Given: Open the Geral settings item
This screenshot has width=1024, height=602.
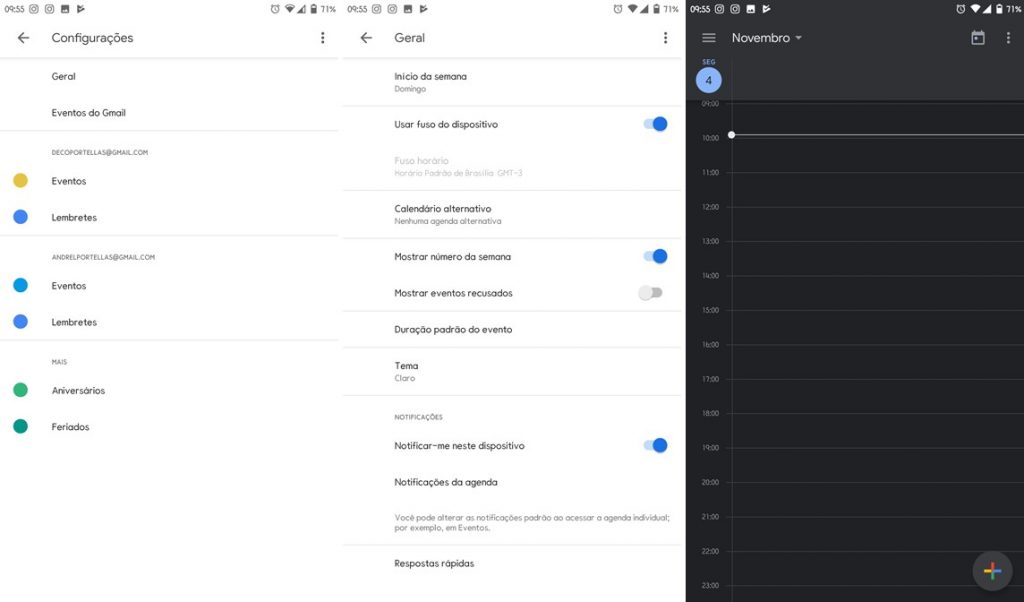Looking at the screenshot, I should pos(169,76).
